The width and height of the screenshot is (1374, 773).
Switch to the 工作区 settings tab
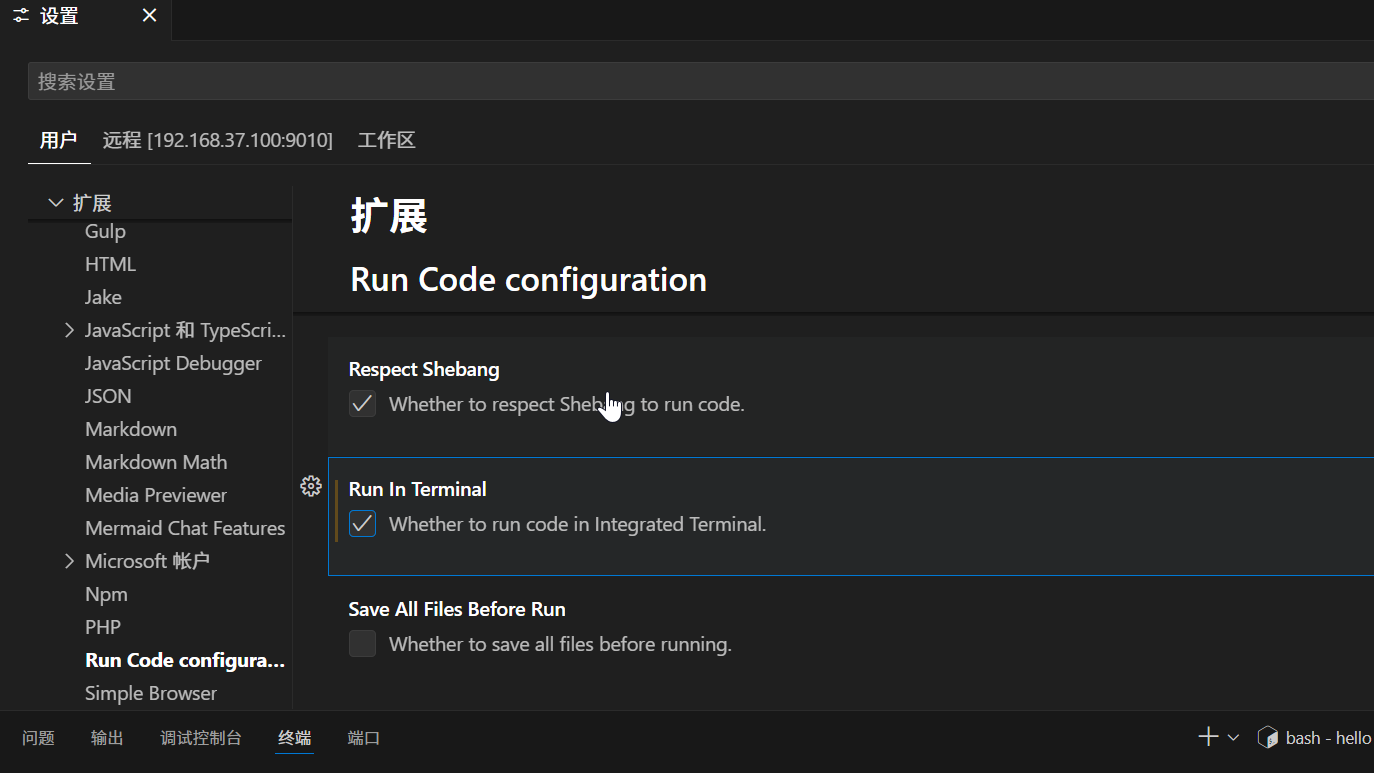pyautogui.click(x=386, y=140)
